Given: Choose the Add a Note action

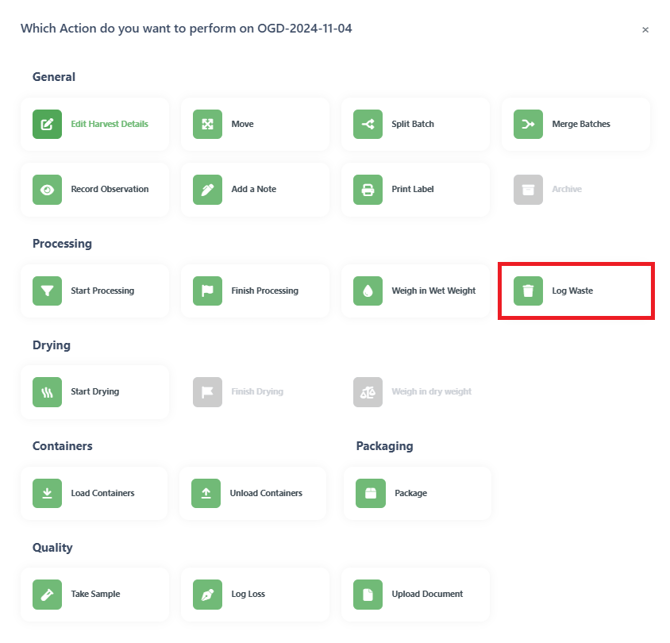Looking at the screenshot, I should [255, 189].
